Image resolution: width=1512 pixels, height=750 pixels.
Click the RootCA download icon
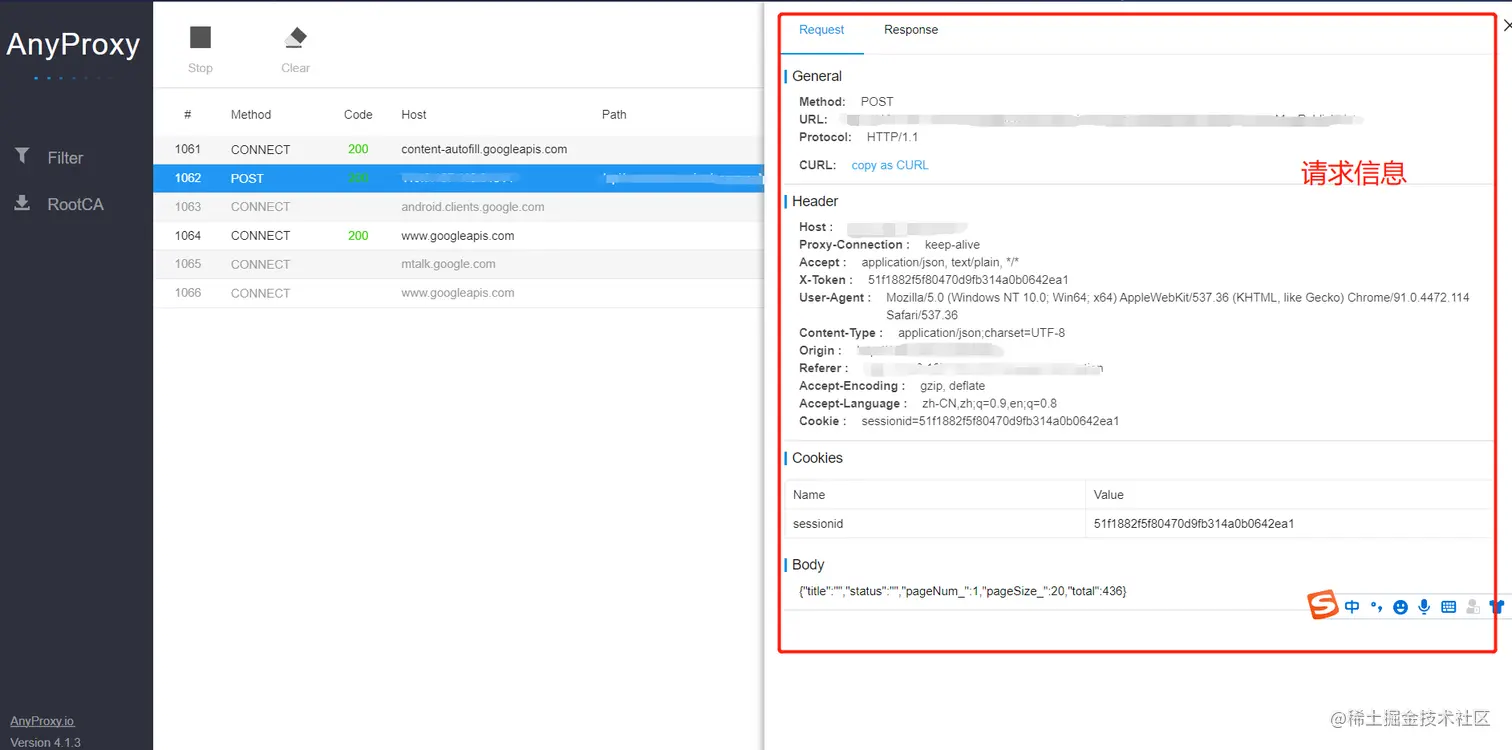click(x=22, y=203)
